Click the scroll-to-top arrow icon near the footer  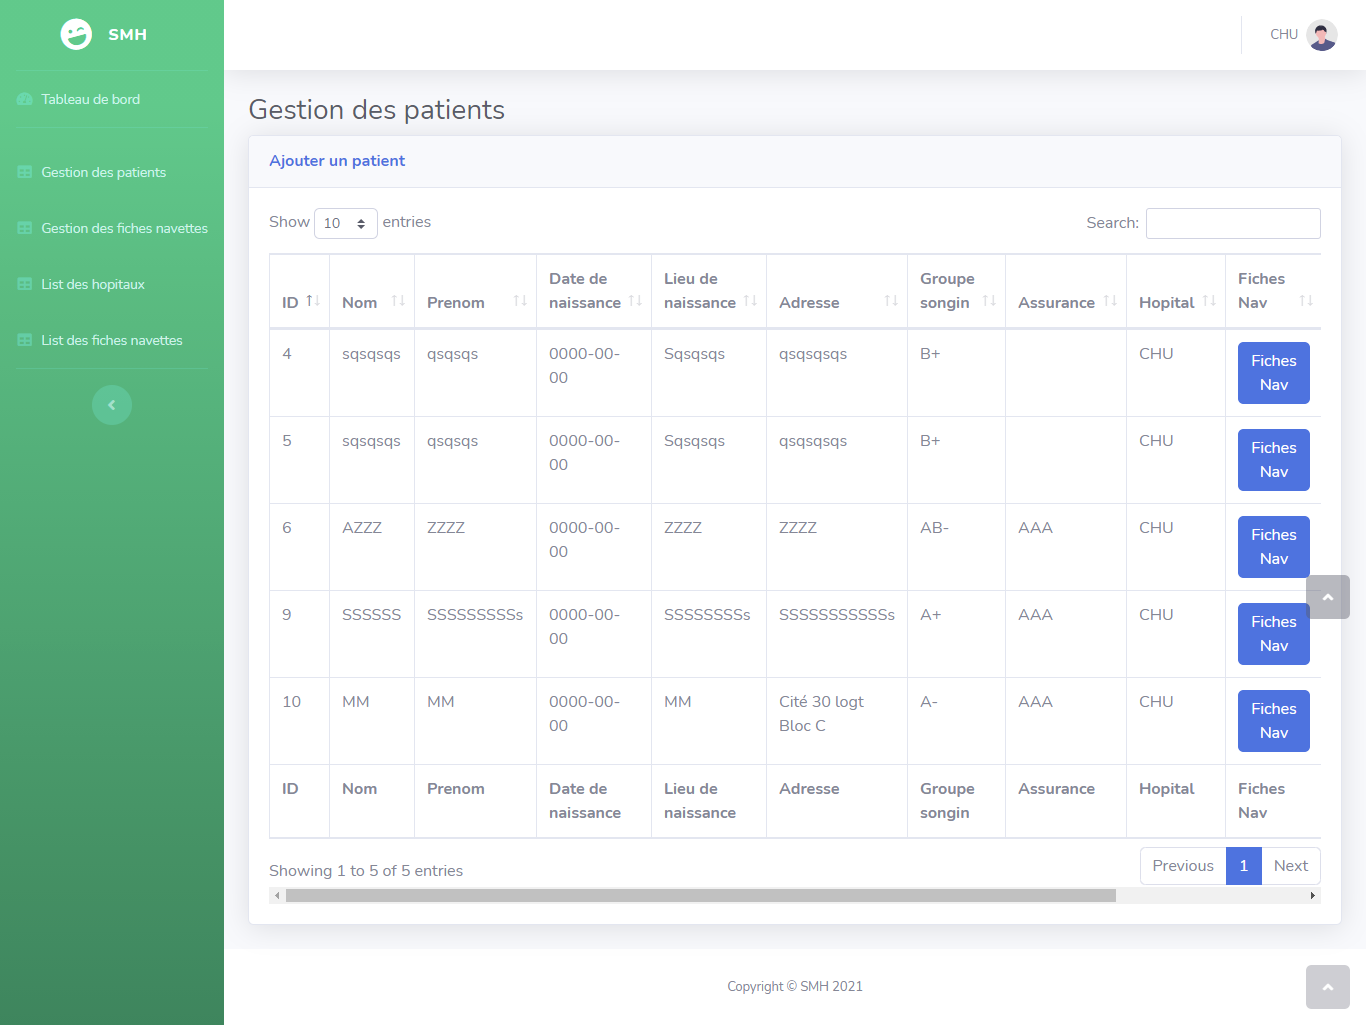[1328, 987]
